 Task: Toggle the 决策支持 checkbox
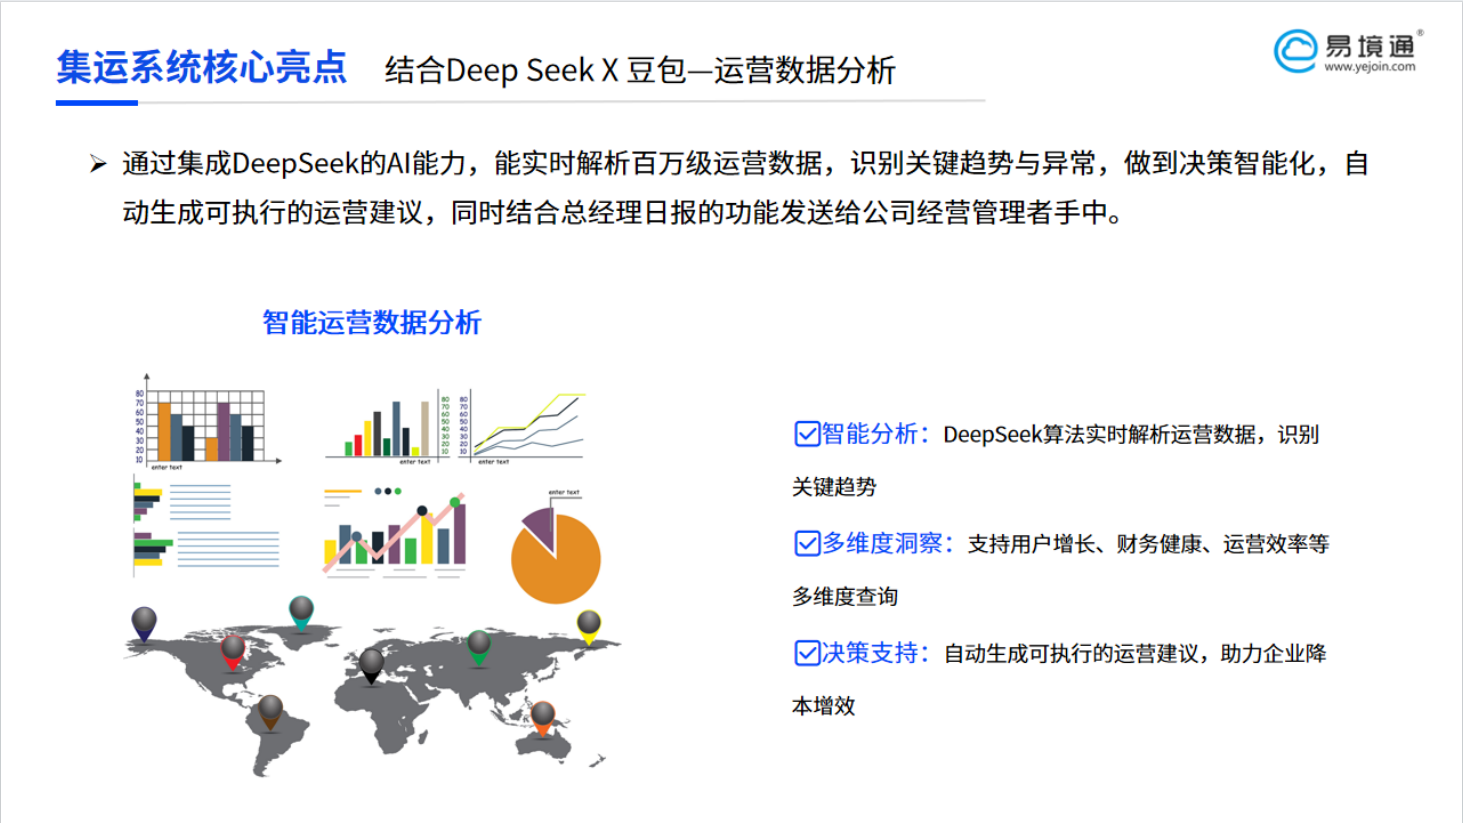coord(807,653)
